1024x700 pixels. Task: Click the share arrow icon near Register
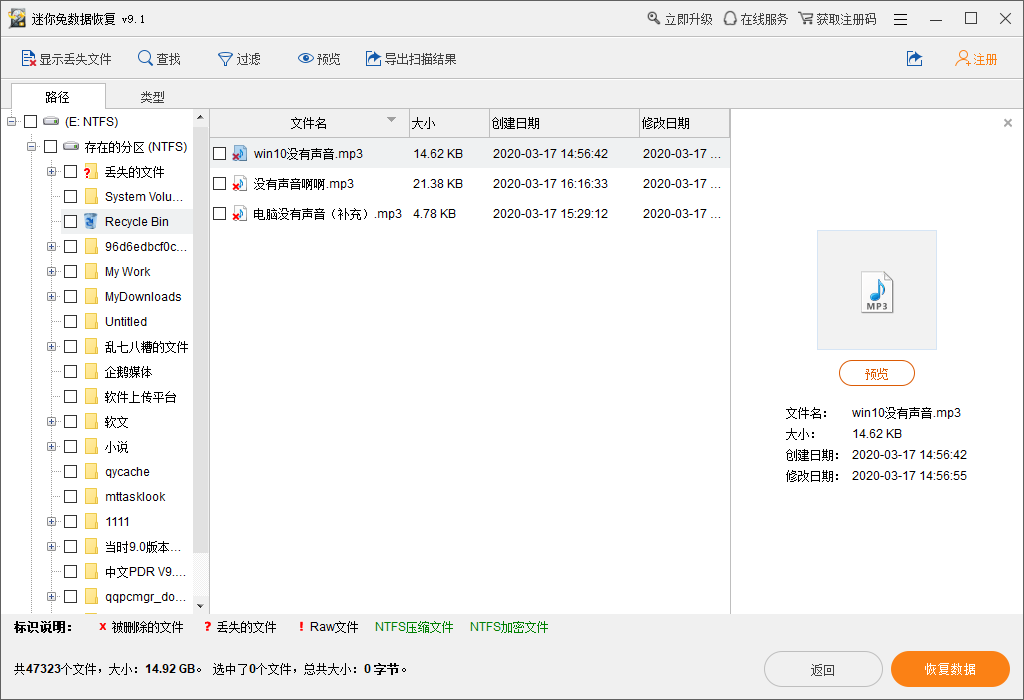point(914,59)
